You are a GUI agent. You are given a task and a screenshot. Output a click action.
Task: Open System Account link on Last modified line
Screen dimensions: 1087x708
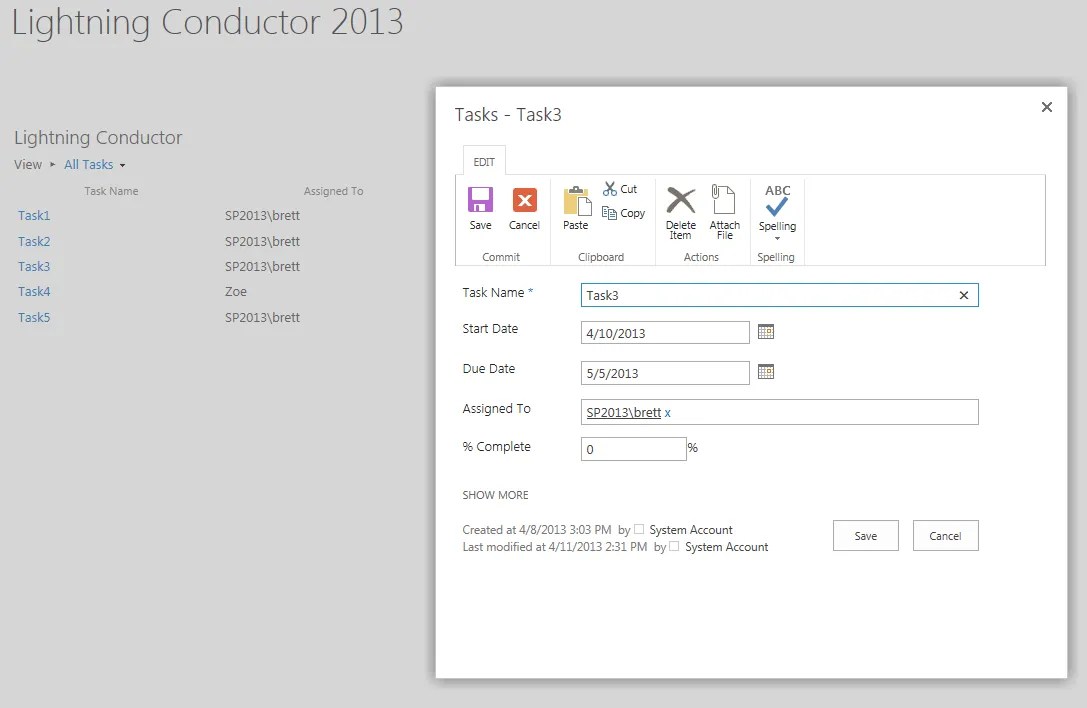[727, 547]
